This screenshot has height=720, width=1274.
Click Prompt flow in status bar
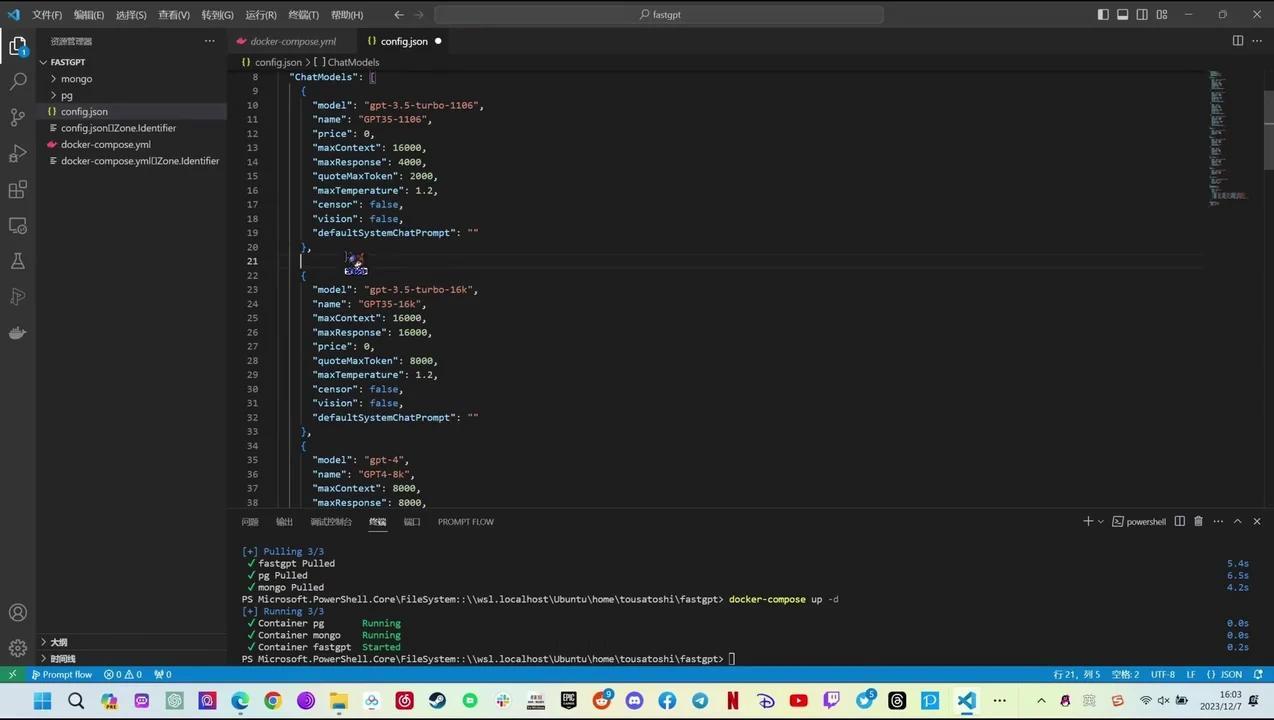pyautogui.click(x=62, y=674)
